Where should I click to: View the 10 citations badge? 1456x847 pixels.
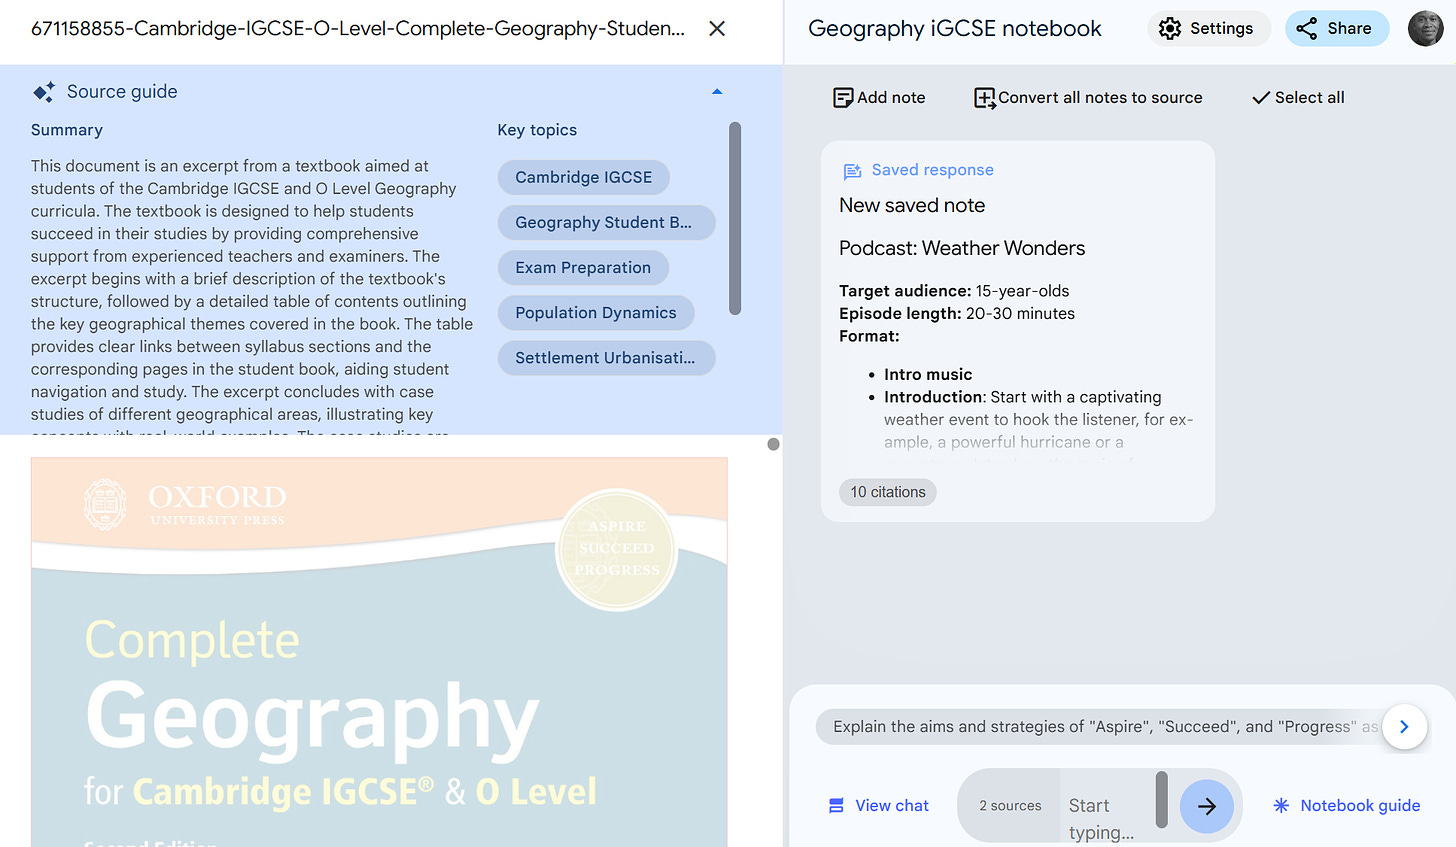coord(887,492)
